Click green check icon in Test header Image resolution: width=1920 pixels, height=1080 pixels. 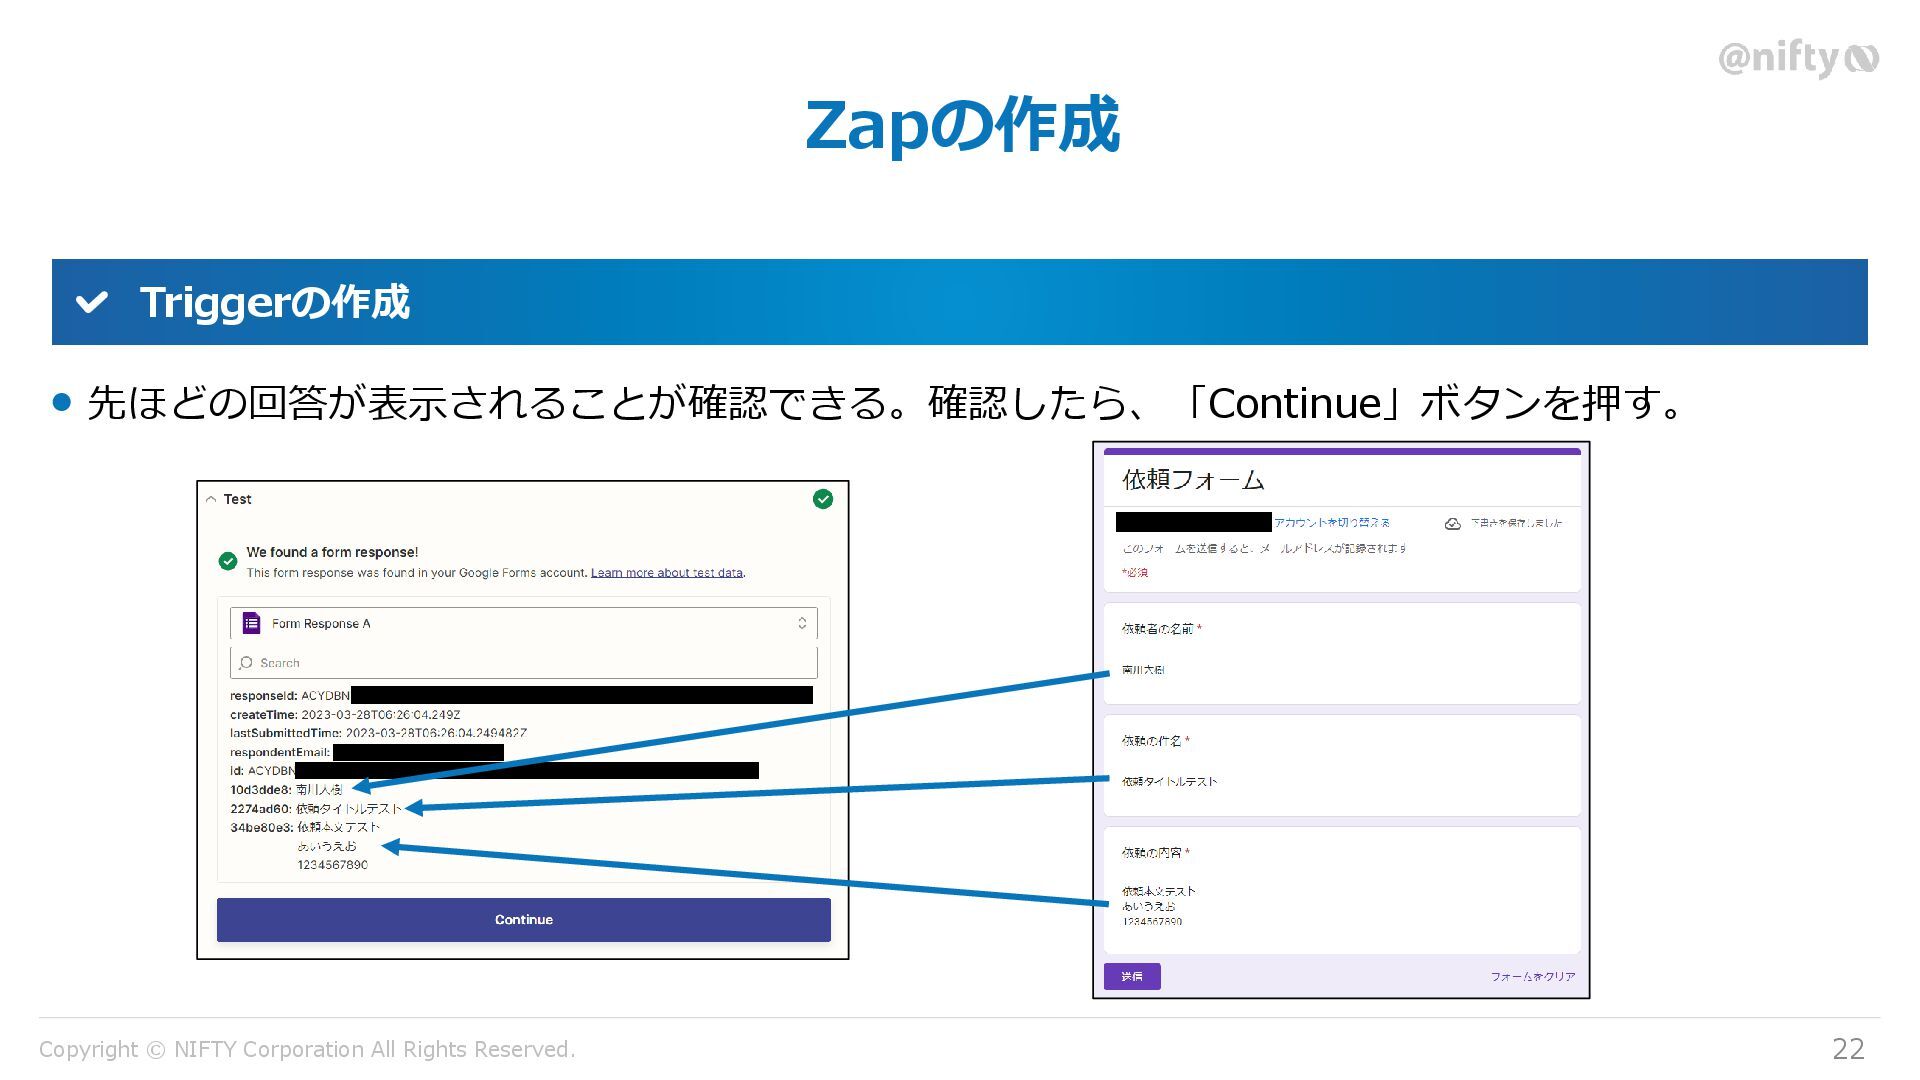[822, 499]
